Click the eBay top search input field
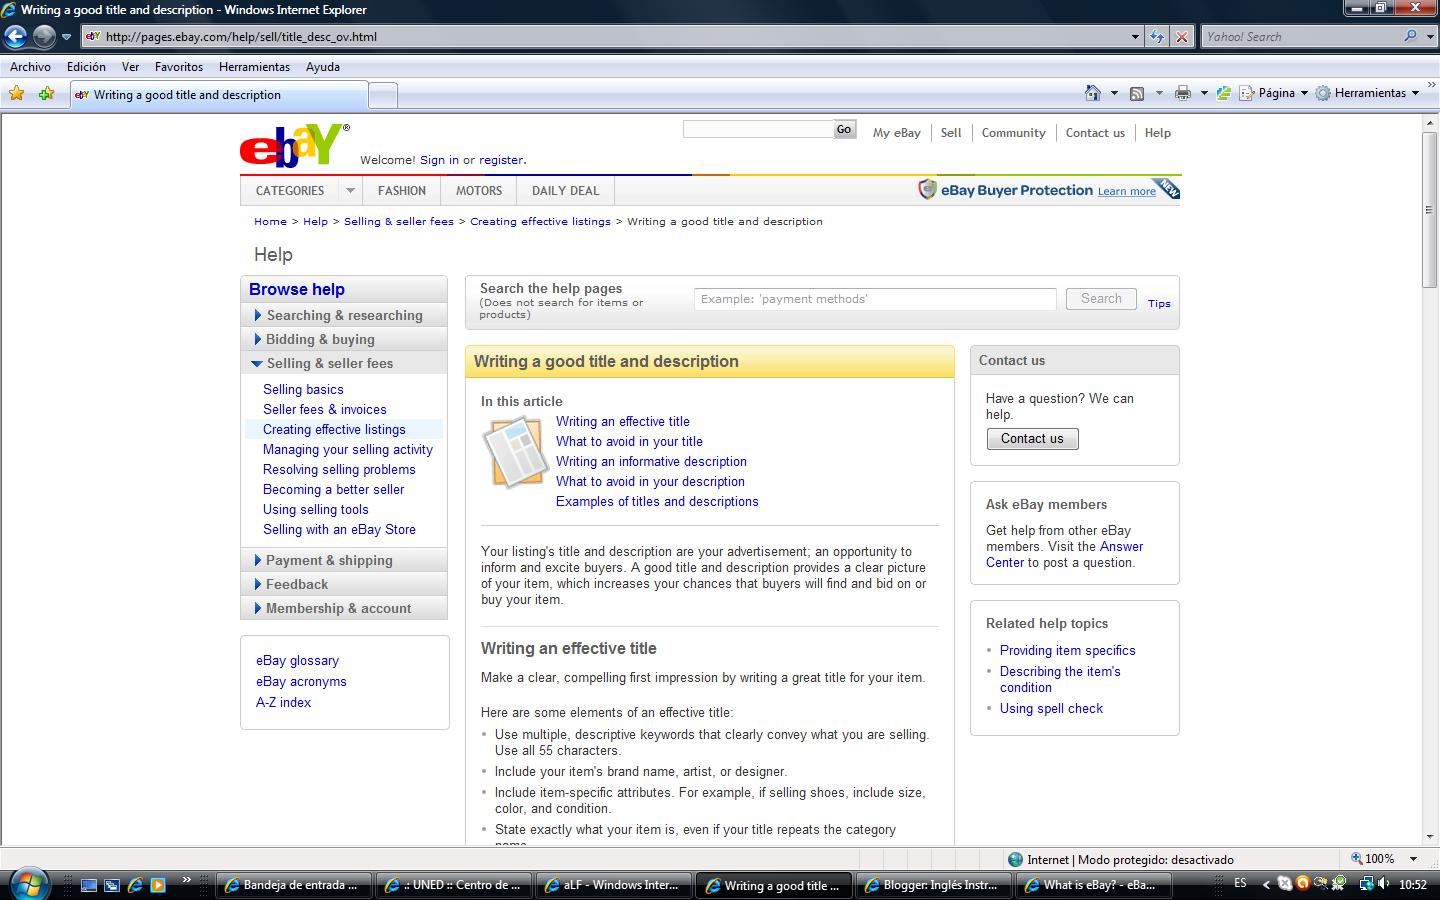 pyautogui.click(x=758, y=130)
